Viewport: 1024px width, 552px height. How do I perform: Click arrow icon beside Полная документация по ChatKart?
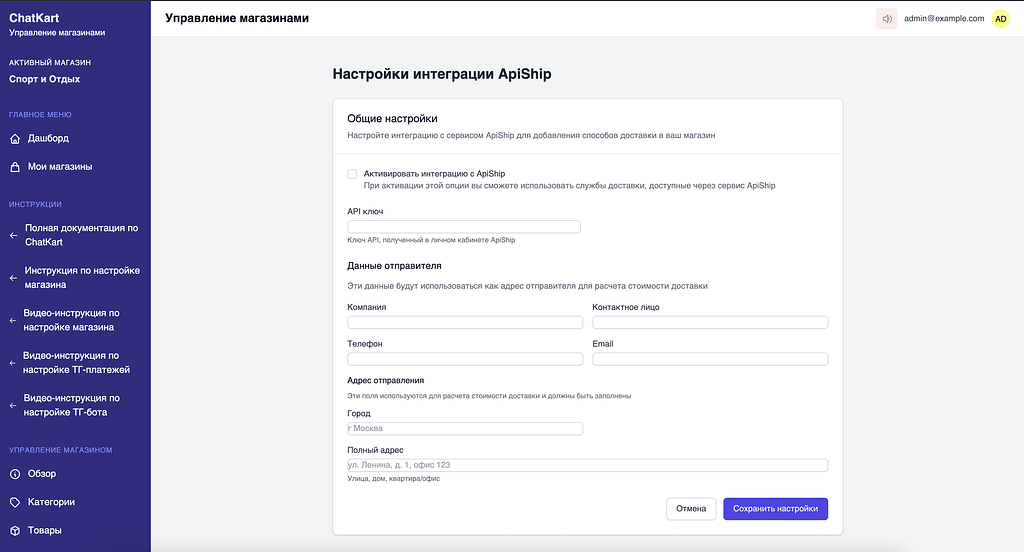point(13,235)
